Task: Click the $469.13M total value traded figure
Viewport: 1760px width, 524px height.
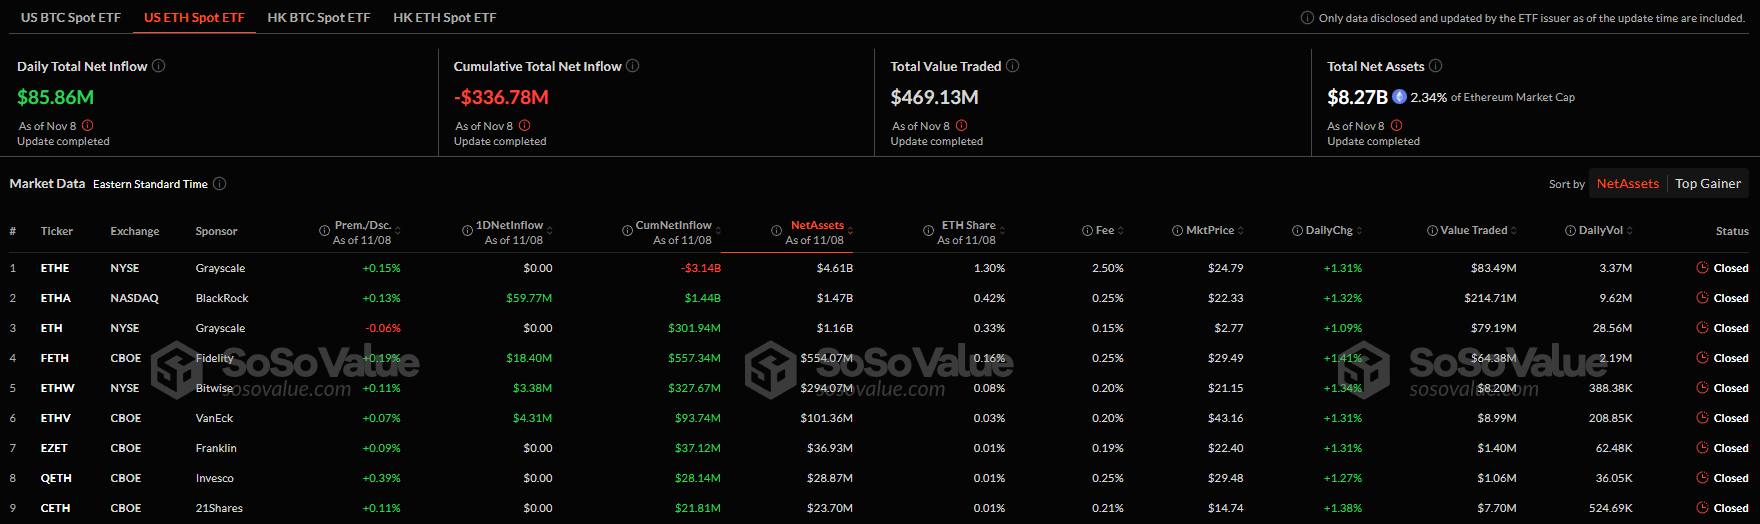Action: [935, 97]
